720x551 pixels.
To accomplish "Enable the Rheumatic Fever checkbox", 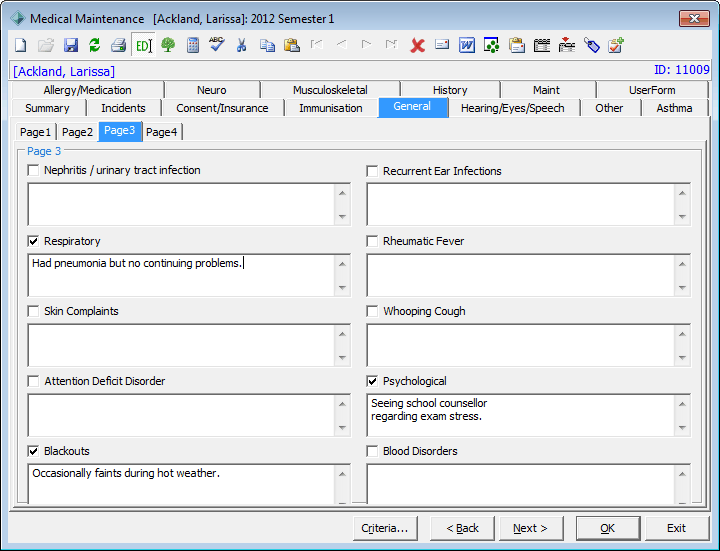I will click(x=372, y=241).
